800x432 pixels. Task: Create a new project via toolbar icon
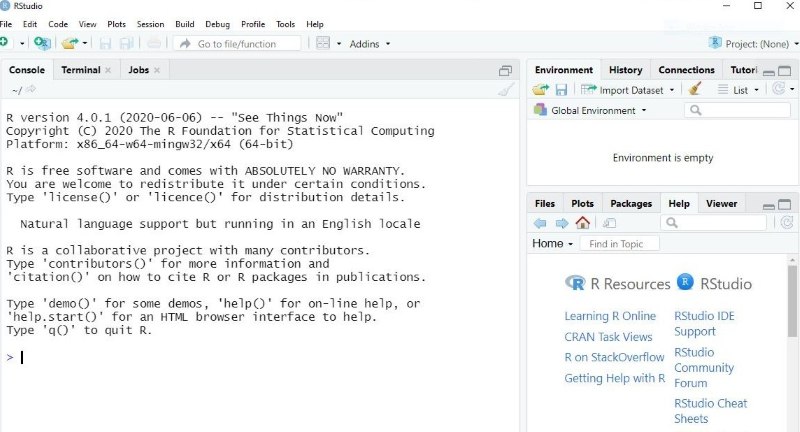[x=42, y=43]
